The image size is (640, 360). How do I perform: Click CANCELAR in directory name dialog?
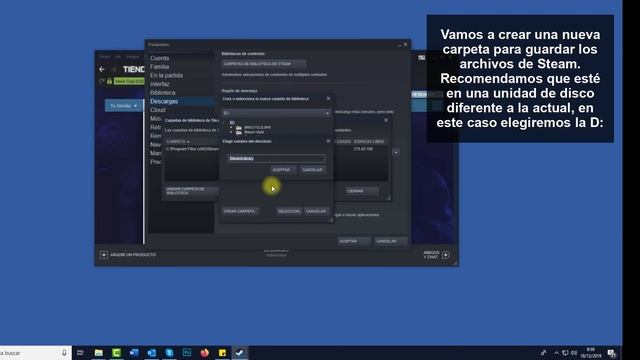click(312, 170)
